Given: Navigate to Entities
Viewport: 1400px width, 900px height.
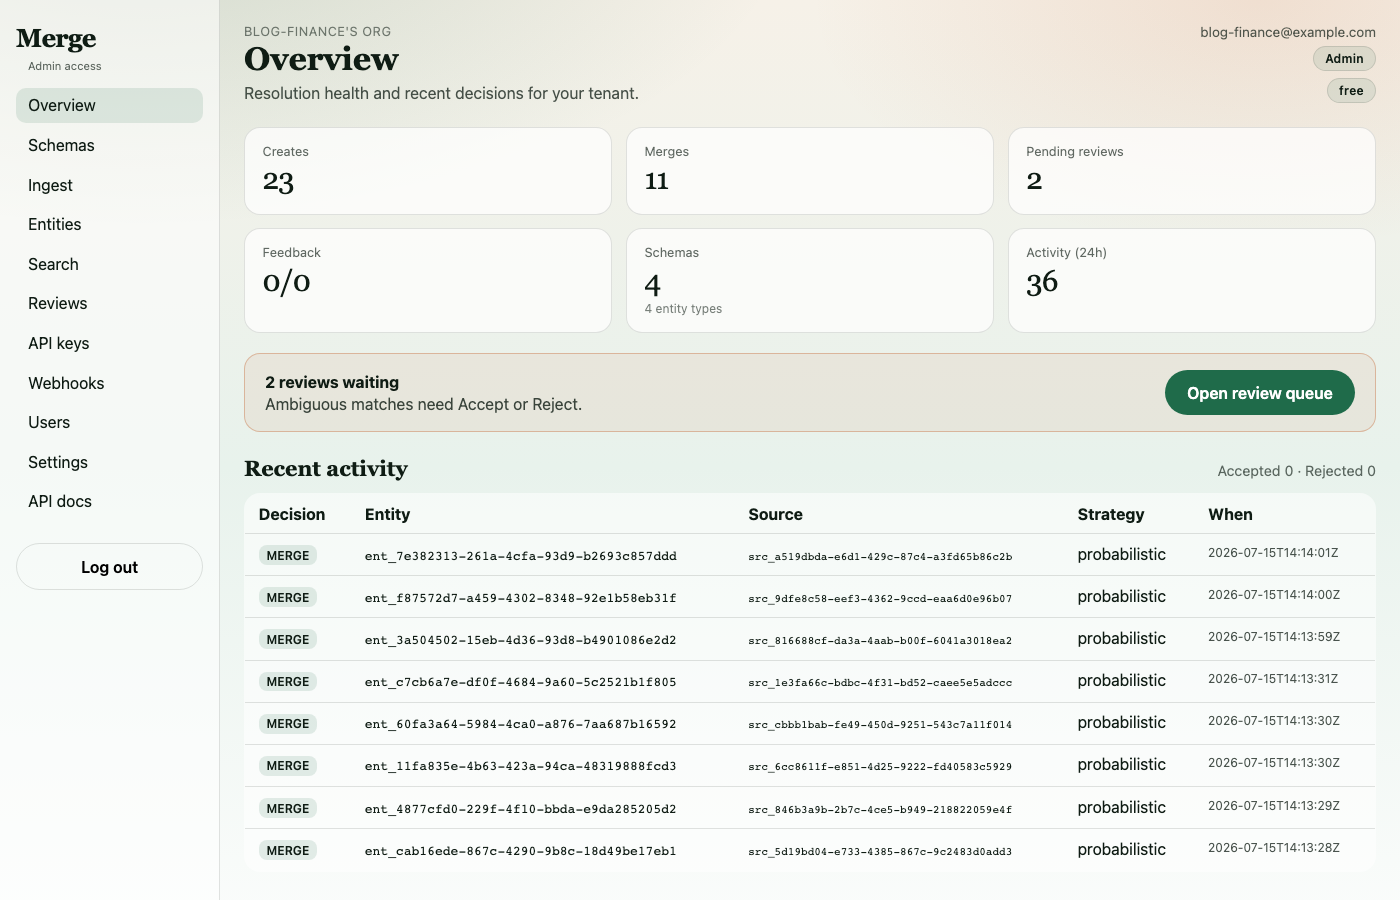Looking at the screenshot, I should 109,224.
